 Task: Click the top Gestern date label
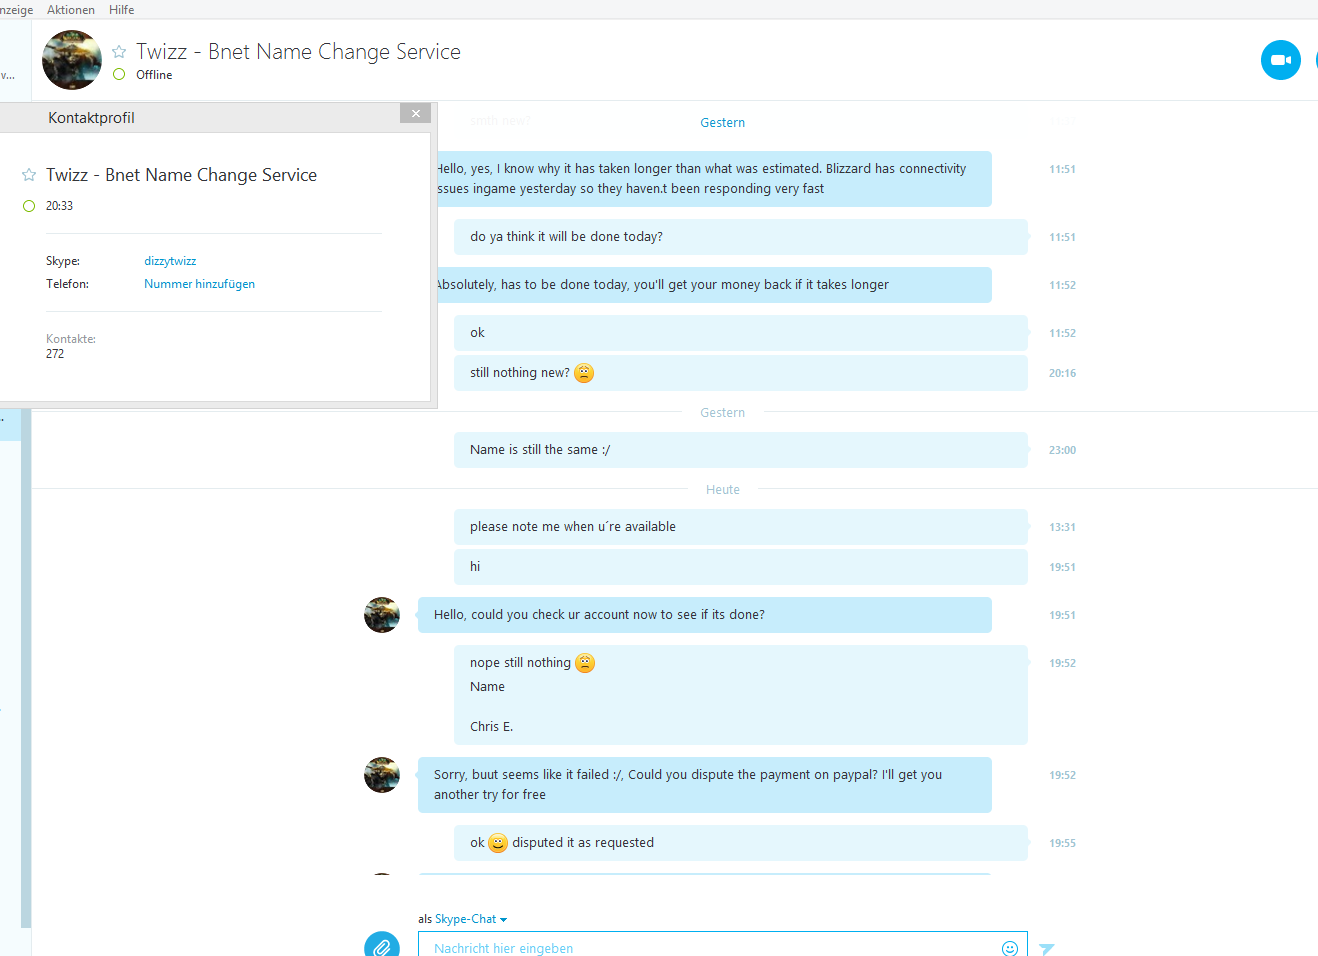723,123
